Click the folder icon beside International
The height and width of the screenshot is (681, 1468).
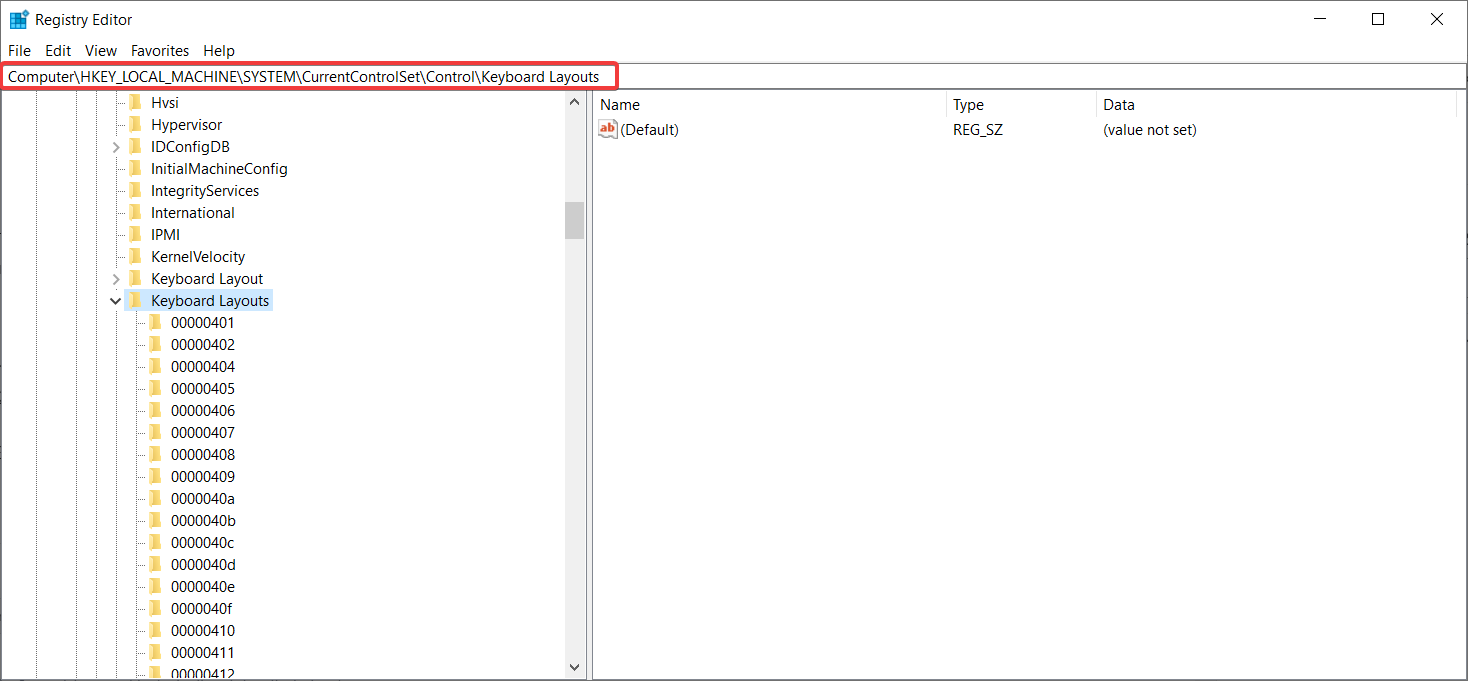136,212
